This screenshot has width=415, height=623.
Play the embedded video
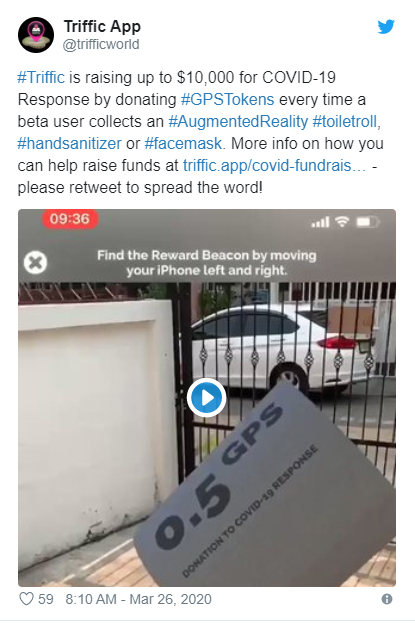pyautogui.click(x=206, y=398)
